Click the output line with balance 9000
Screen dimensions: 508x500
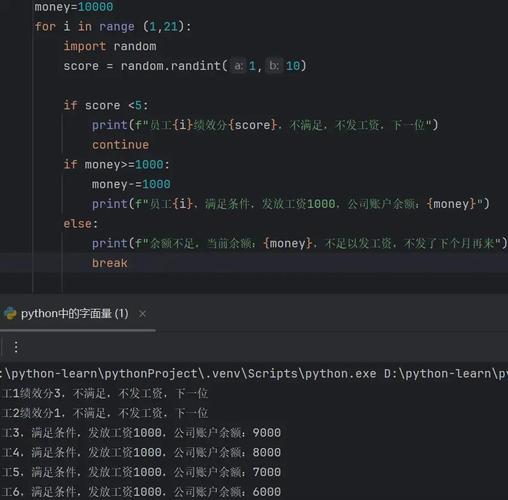pyautogui.click(x=140, y=433)
